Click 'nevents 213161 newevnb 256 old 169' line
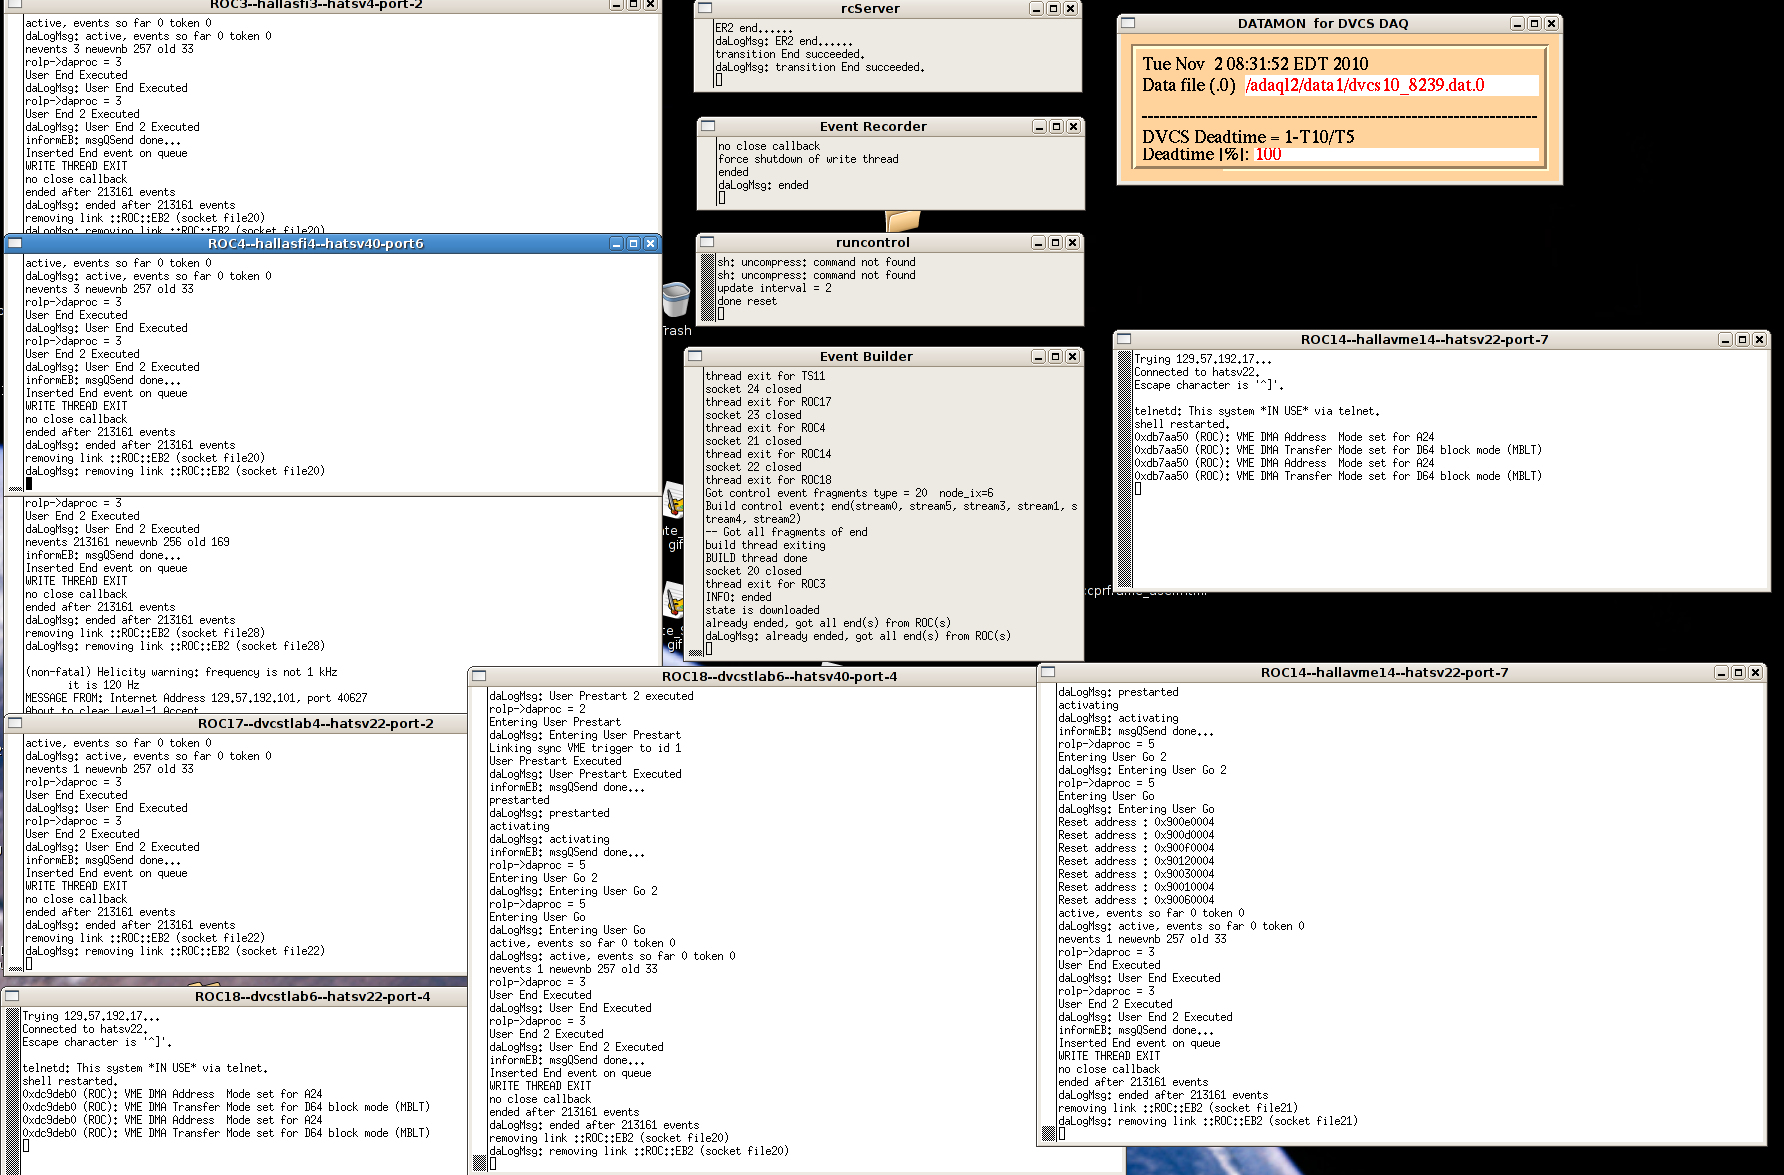The image size is (1784, 1175). click(x=127, y=542)
